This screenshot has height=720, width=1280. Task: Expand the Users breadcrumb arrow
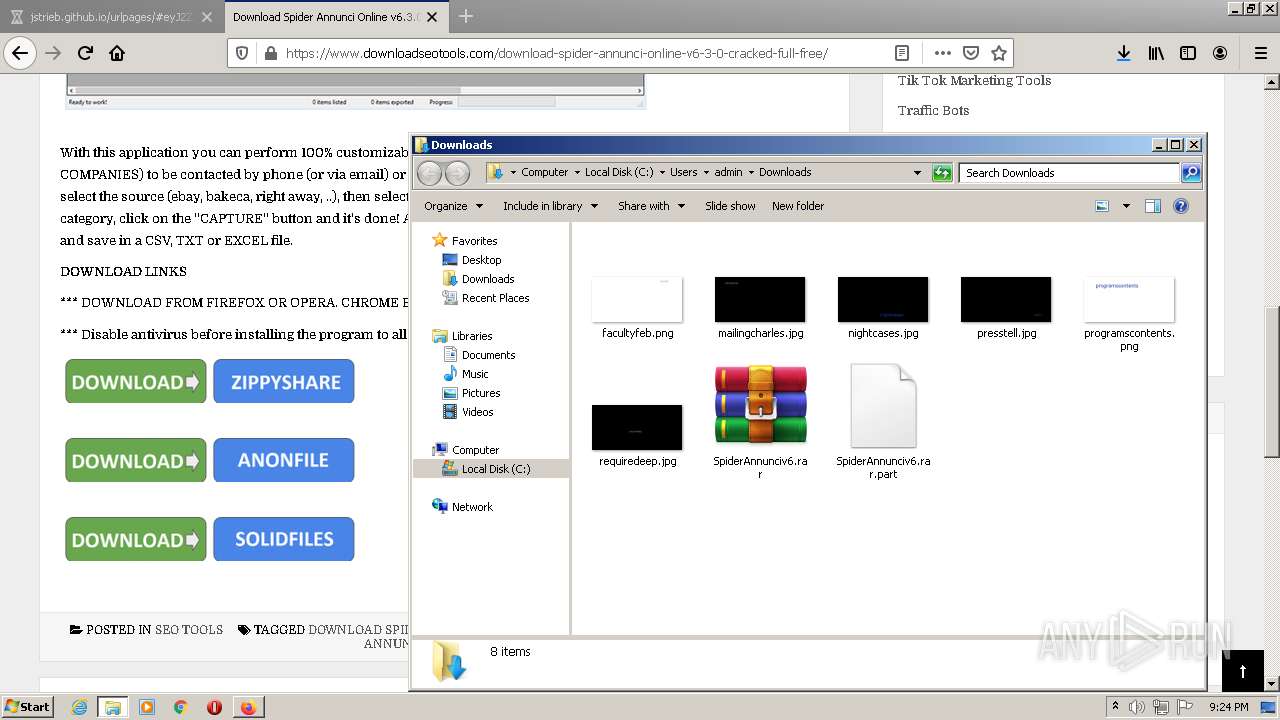tap(706, 172)
